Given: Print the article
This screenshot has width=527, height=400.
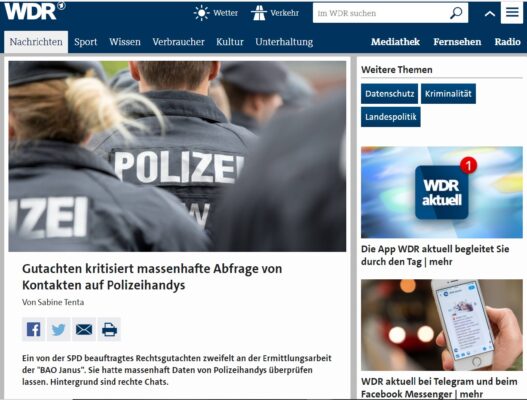Looking at the screenshot, I should coord(109,329).
